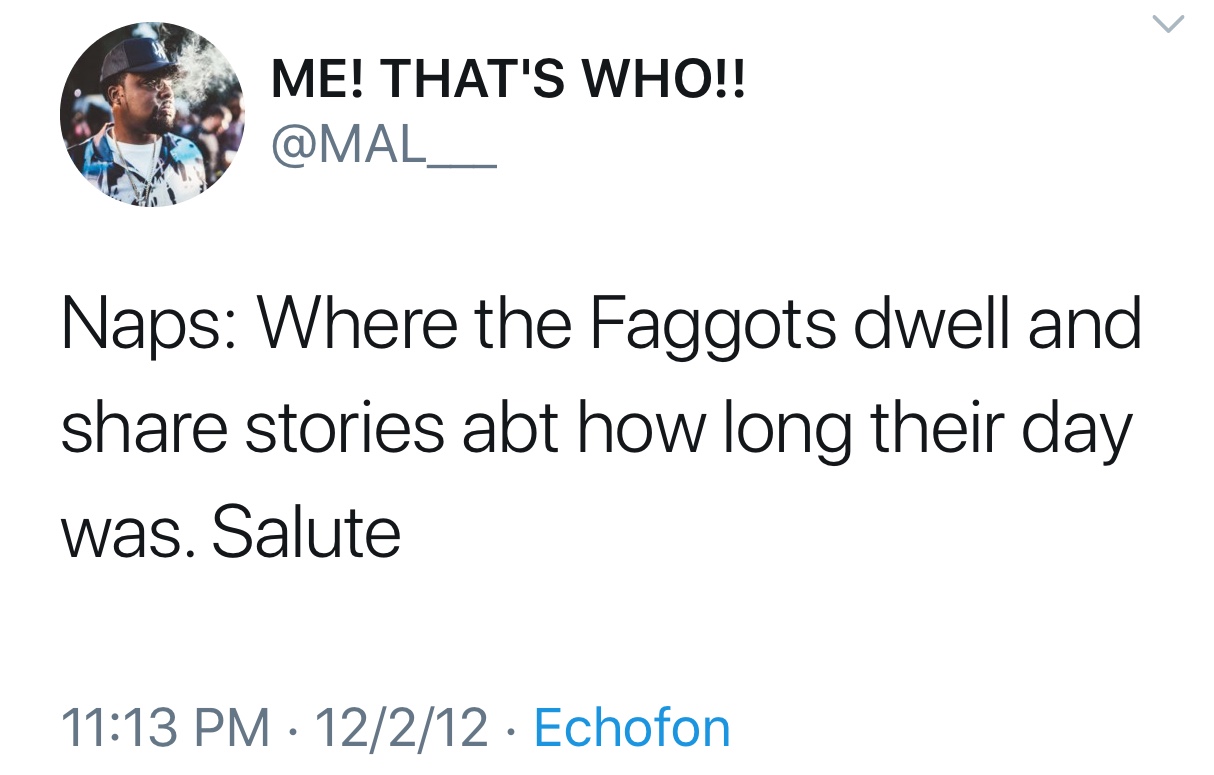This screenshot has height=775, width=1214.
Task: Select the word Salute in the tweet
Action: point(306,532)
